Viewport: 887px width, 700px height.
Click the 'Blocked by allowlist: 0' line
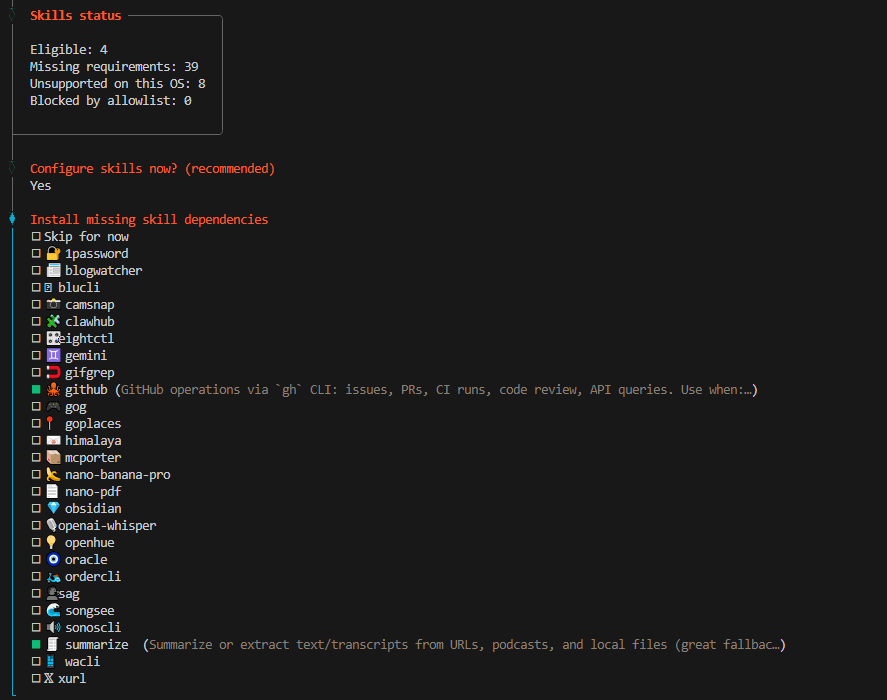tap(111, 101)
